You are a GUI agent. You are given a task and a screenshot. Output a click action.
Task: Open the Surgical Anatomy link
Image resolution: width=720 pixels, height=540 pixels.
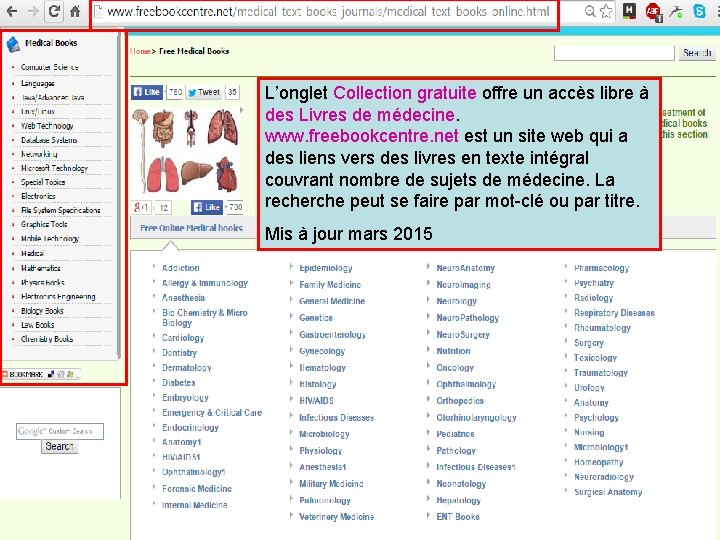608,492
